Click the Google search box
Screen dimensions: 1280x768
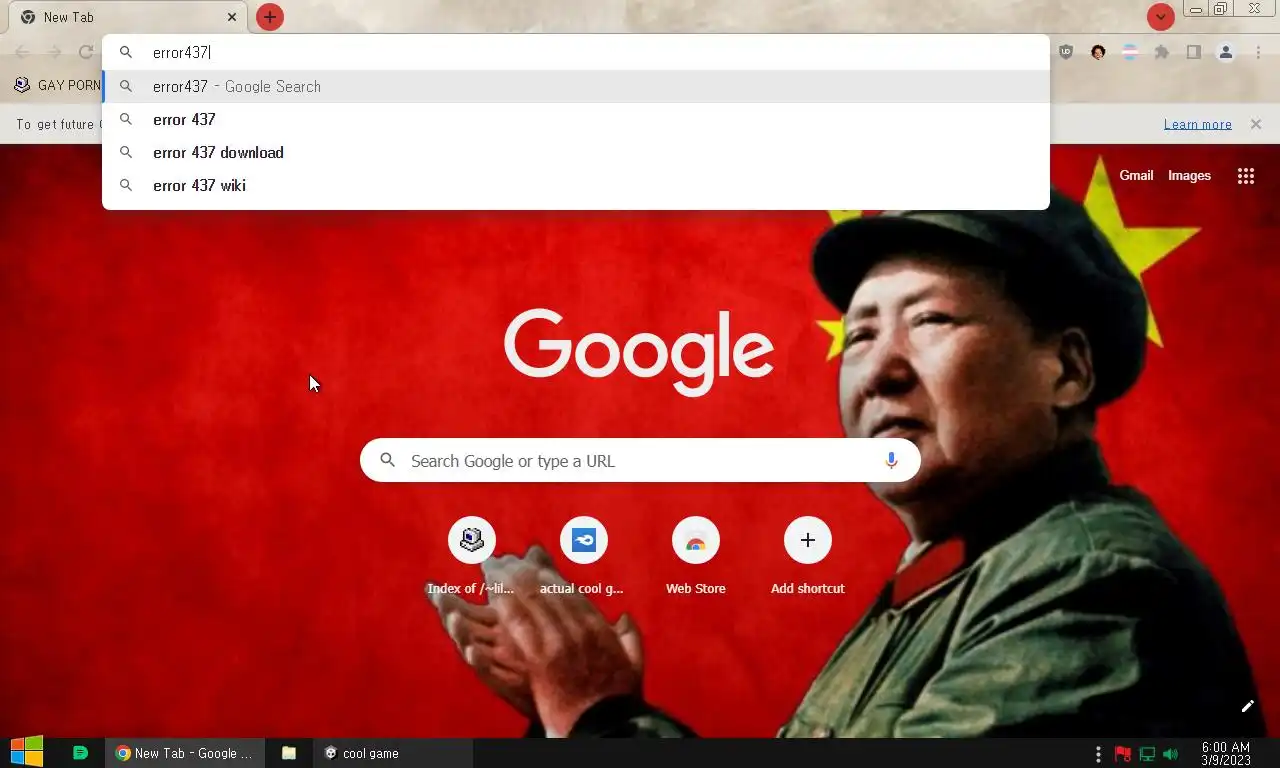coord(640,460)
